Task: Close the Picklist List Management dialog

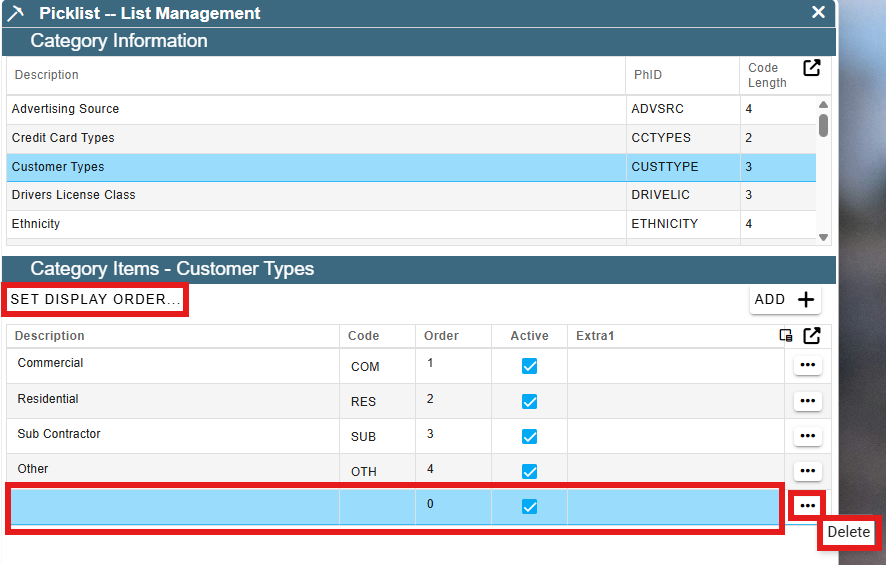Action: click(818, 12)
